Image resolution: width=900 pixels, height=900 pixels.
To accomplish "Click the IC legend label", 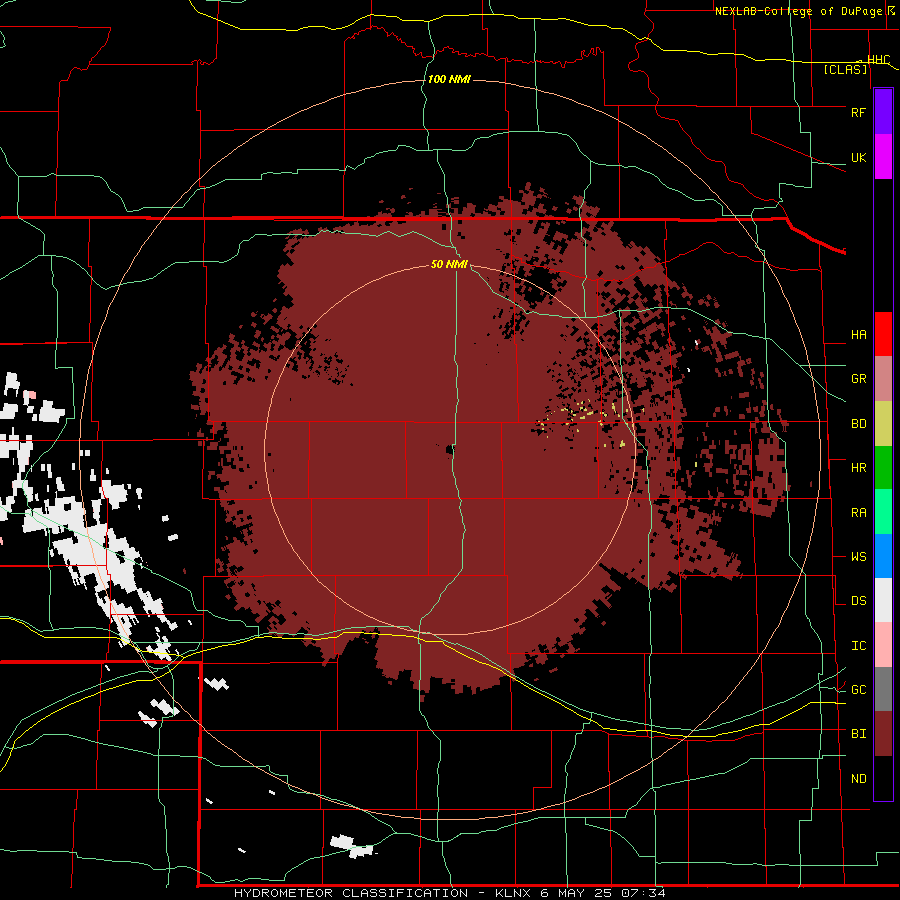I will (858, 645).
